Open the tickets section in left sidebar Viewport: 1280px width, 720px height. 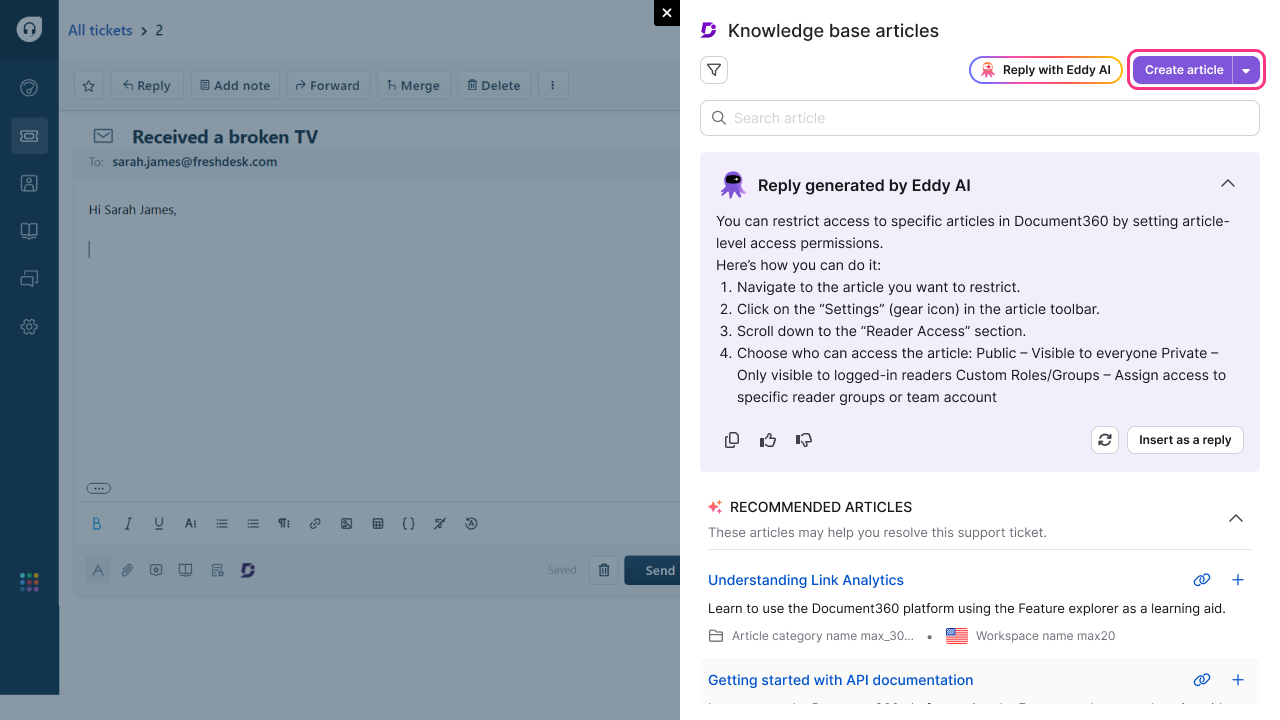pyautogui.click(x=29, y=136)
